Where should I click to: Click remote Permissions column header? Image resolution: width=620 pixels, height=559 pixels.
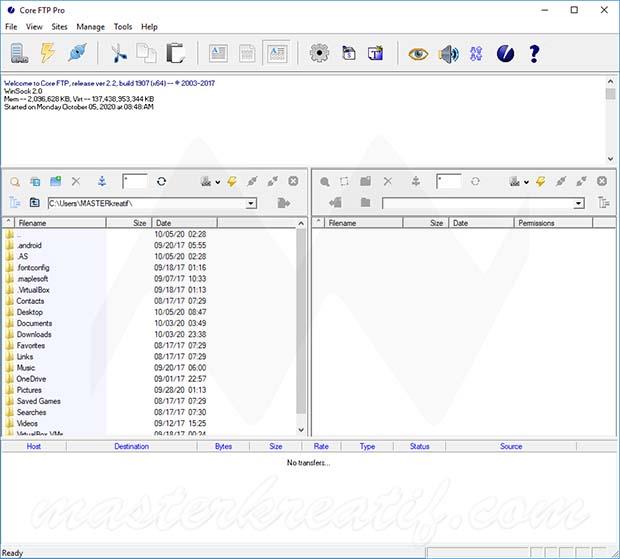[x=553, y=223]
